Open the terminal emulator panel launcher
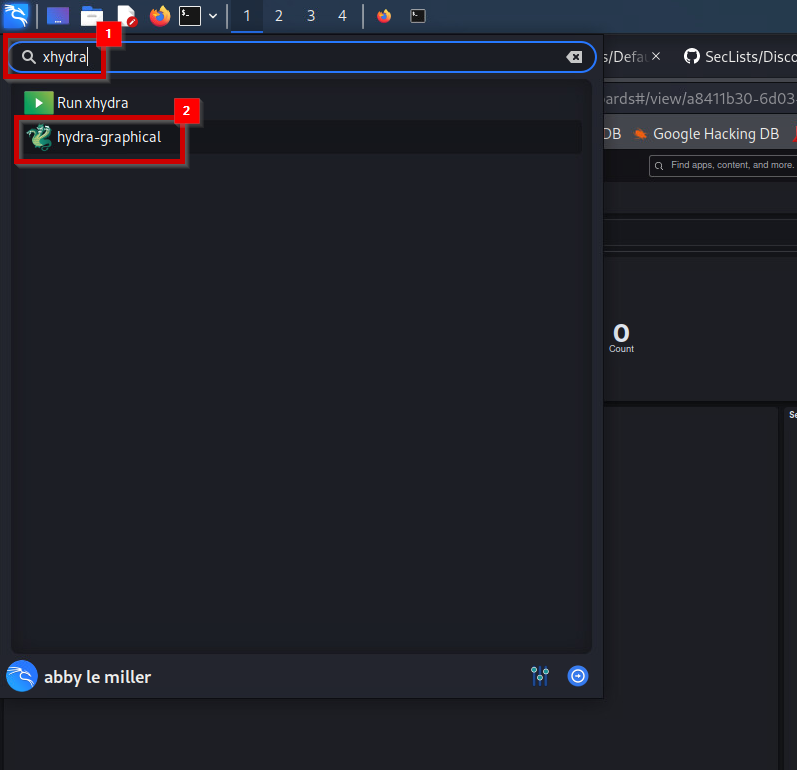Image resolution: width=797 pixels, height=770 pixels. coord(190,16)
